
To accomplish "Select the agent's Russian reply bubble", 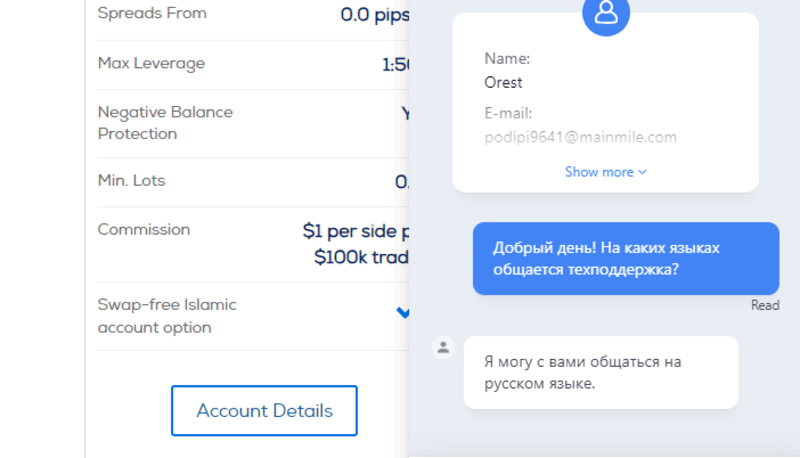I will (x=601, y=372).
